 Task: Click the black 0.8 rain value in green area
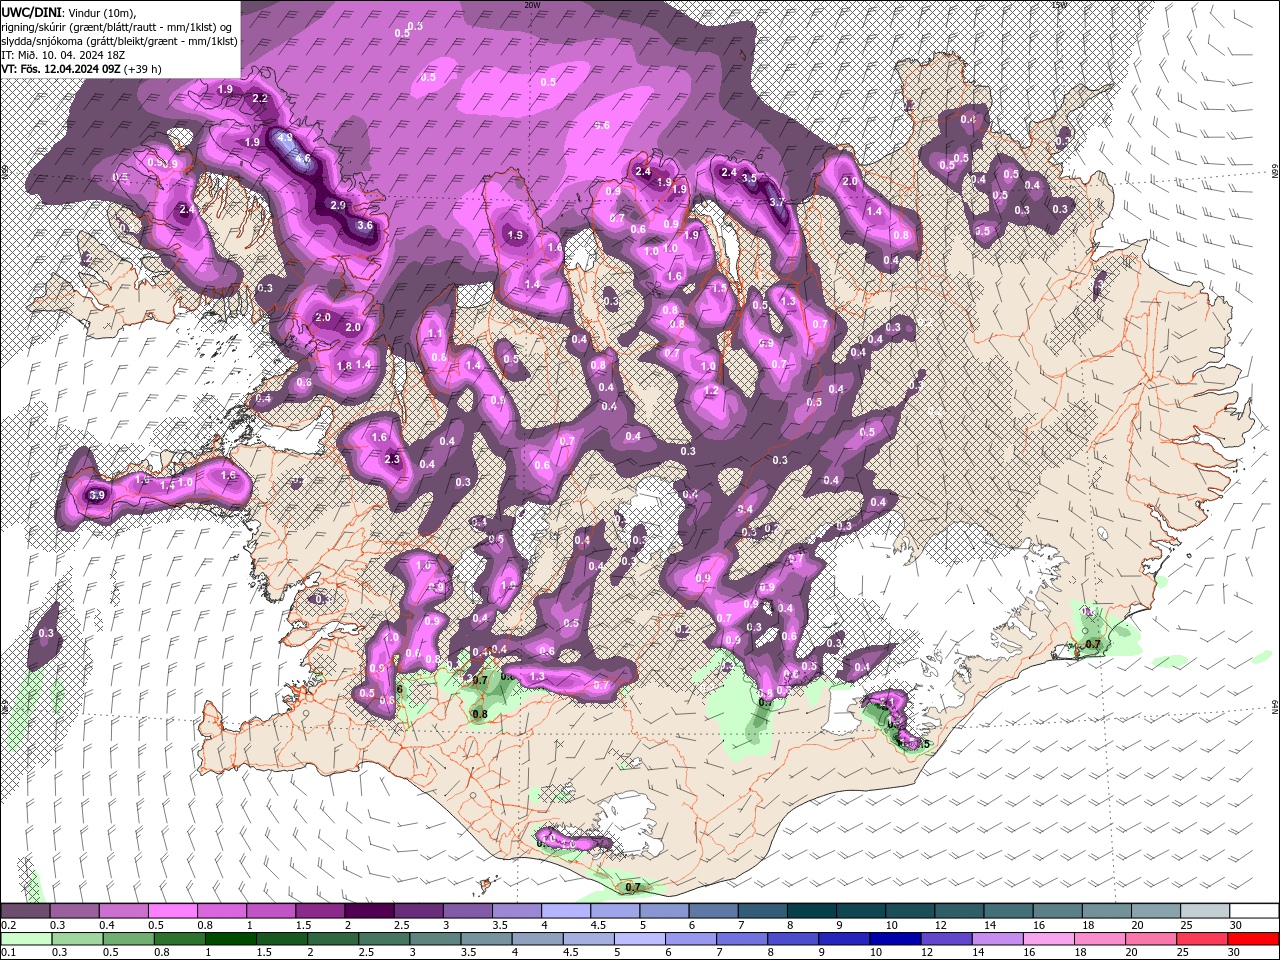coord(480,714)
